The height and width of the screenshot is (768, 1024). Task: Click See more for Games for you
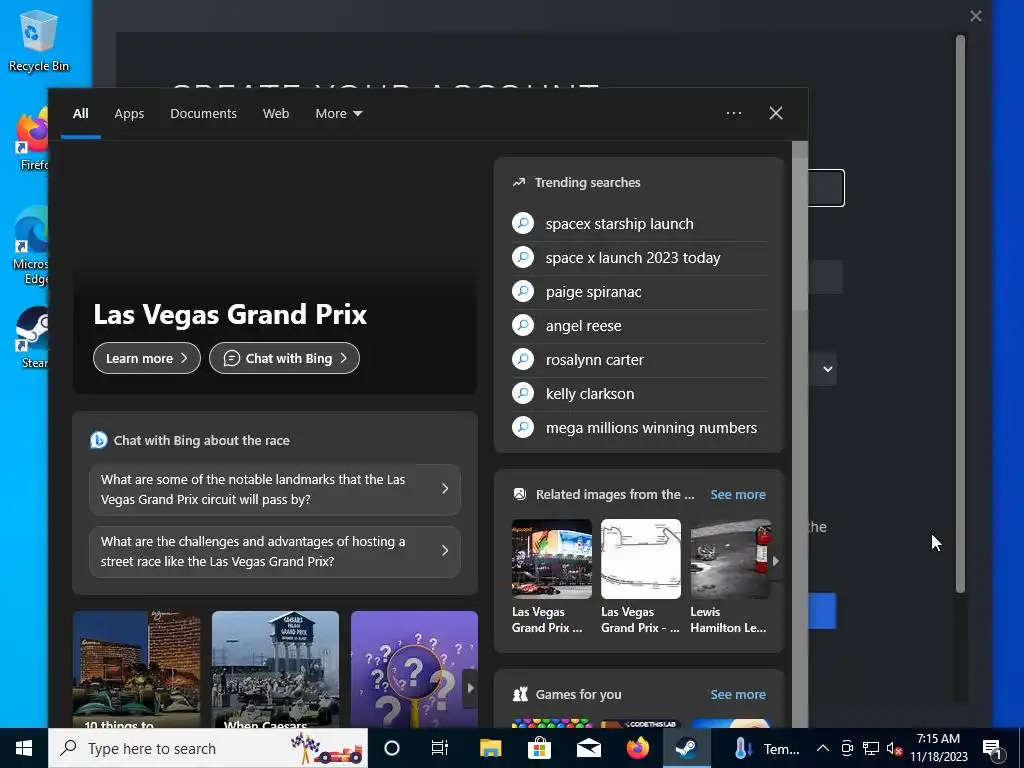(738, 694)
